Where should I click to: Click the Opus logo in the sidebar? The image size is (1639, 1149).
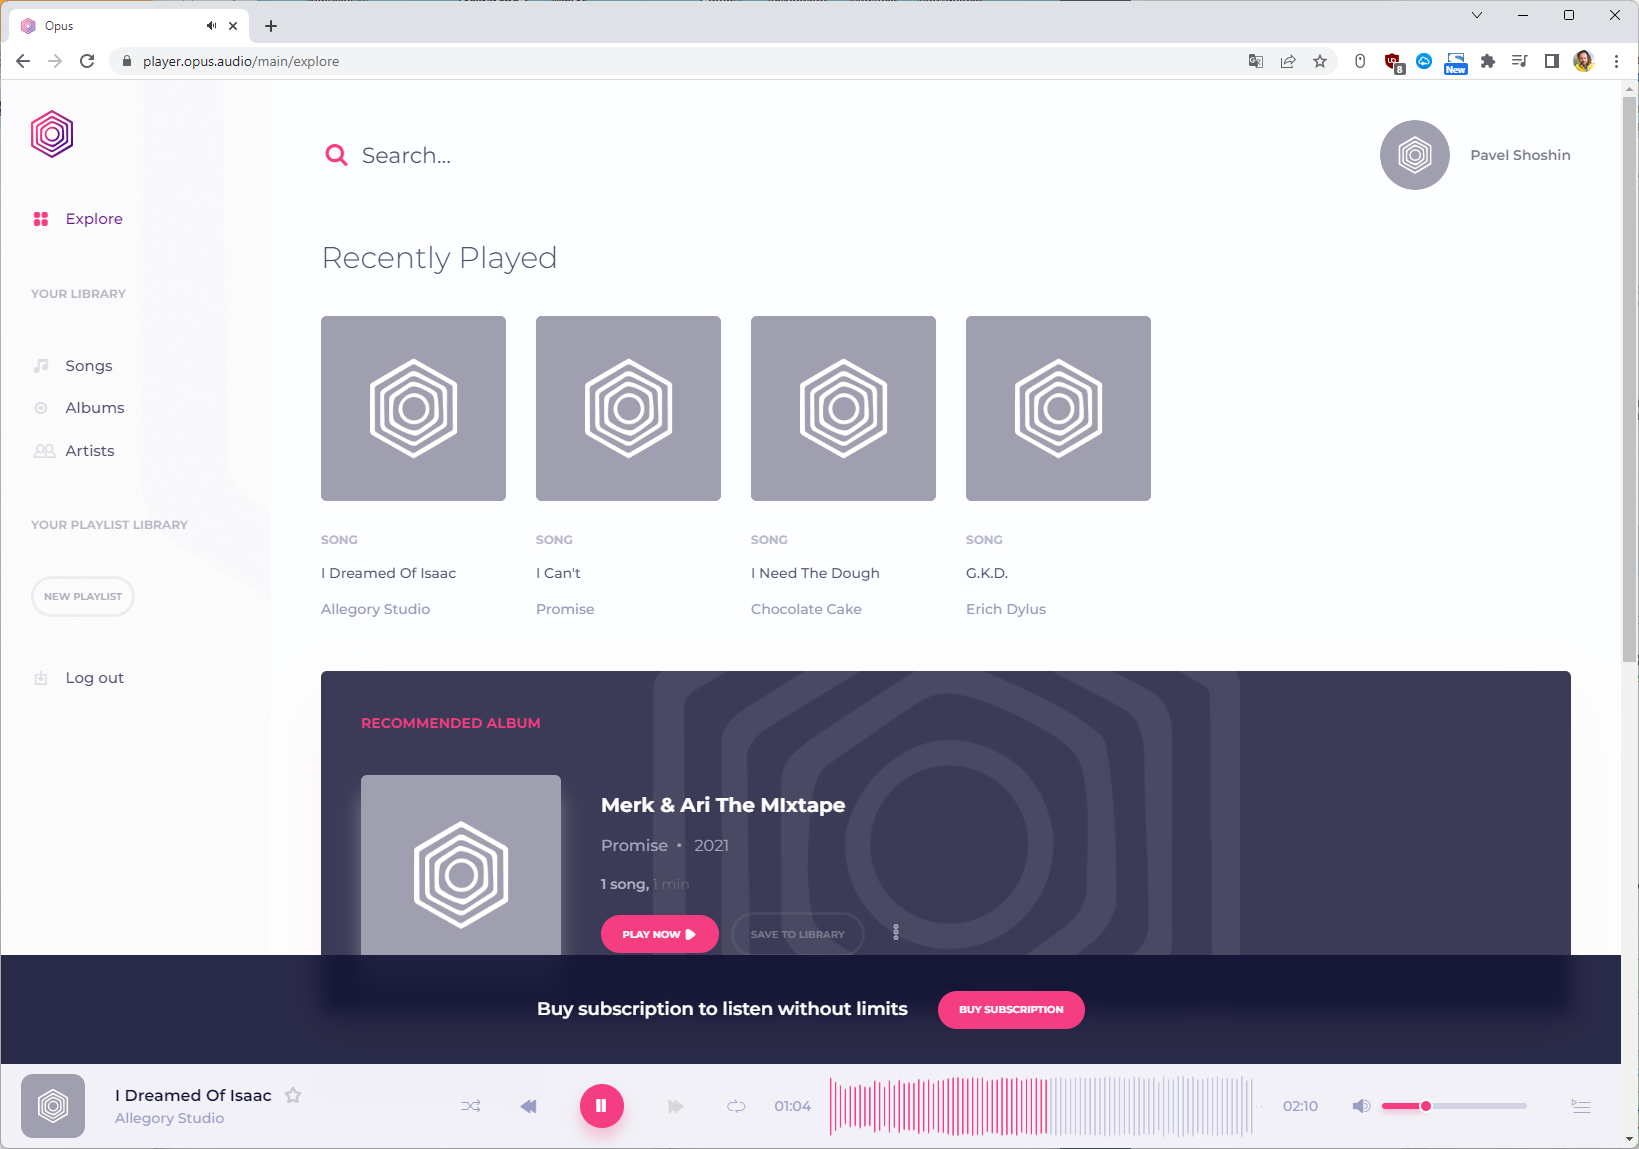coord(52,134)
